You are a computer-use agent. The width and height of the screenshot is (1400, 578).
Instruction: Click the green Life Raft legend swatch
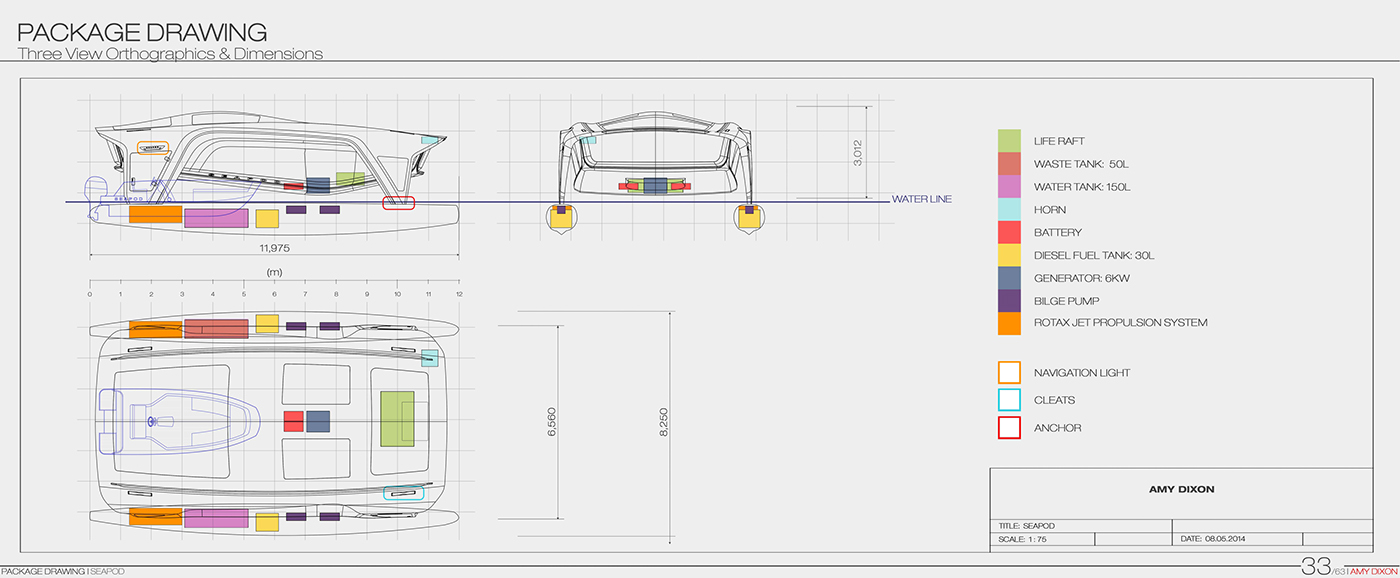coord(1009,141)
